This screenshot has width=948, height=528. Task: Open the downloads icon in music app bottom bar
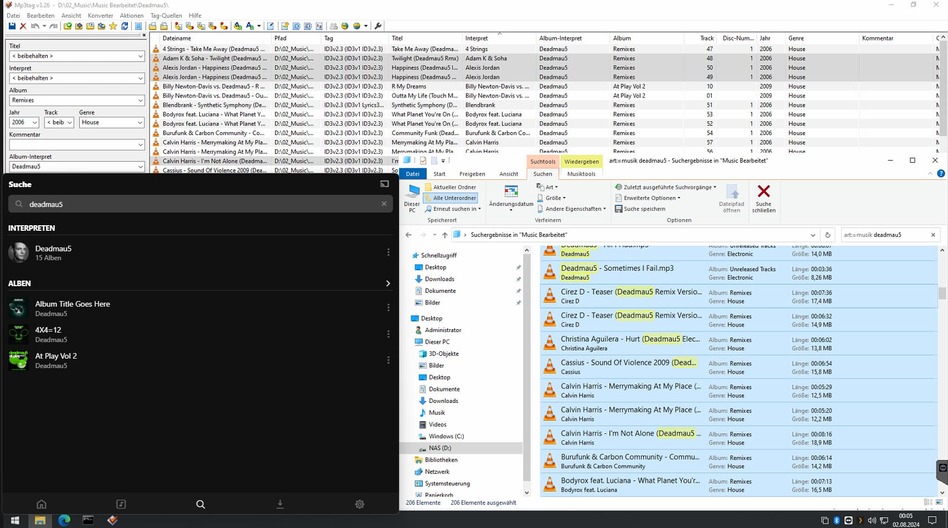tap(280, 504)
